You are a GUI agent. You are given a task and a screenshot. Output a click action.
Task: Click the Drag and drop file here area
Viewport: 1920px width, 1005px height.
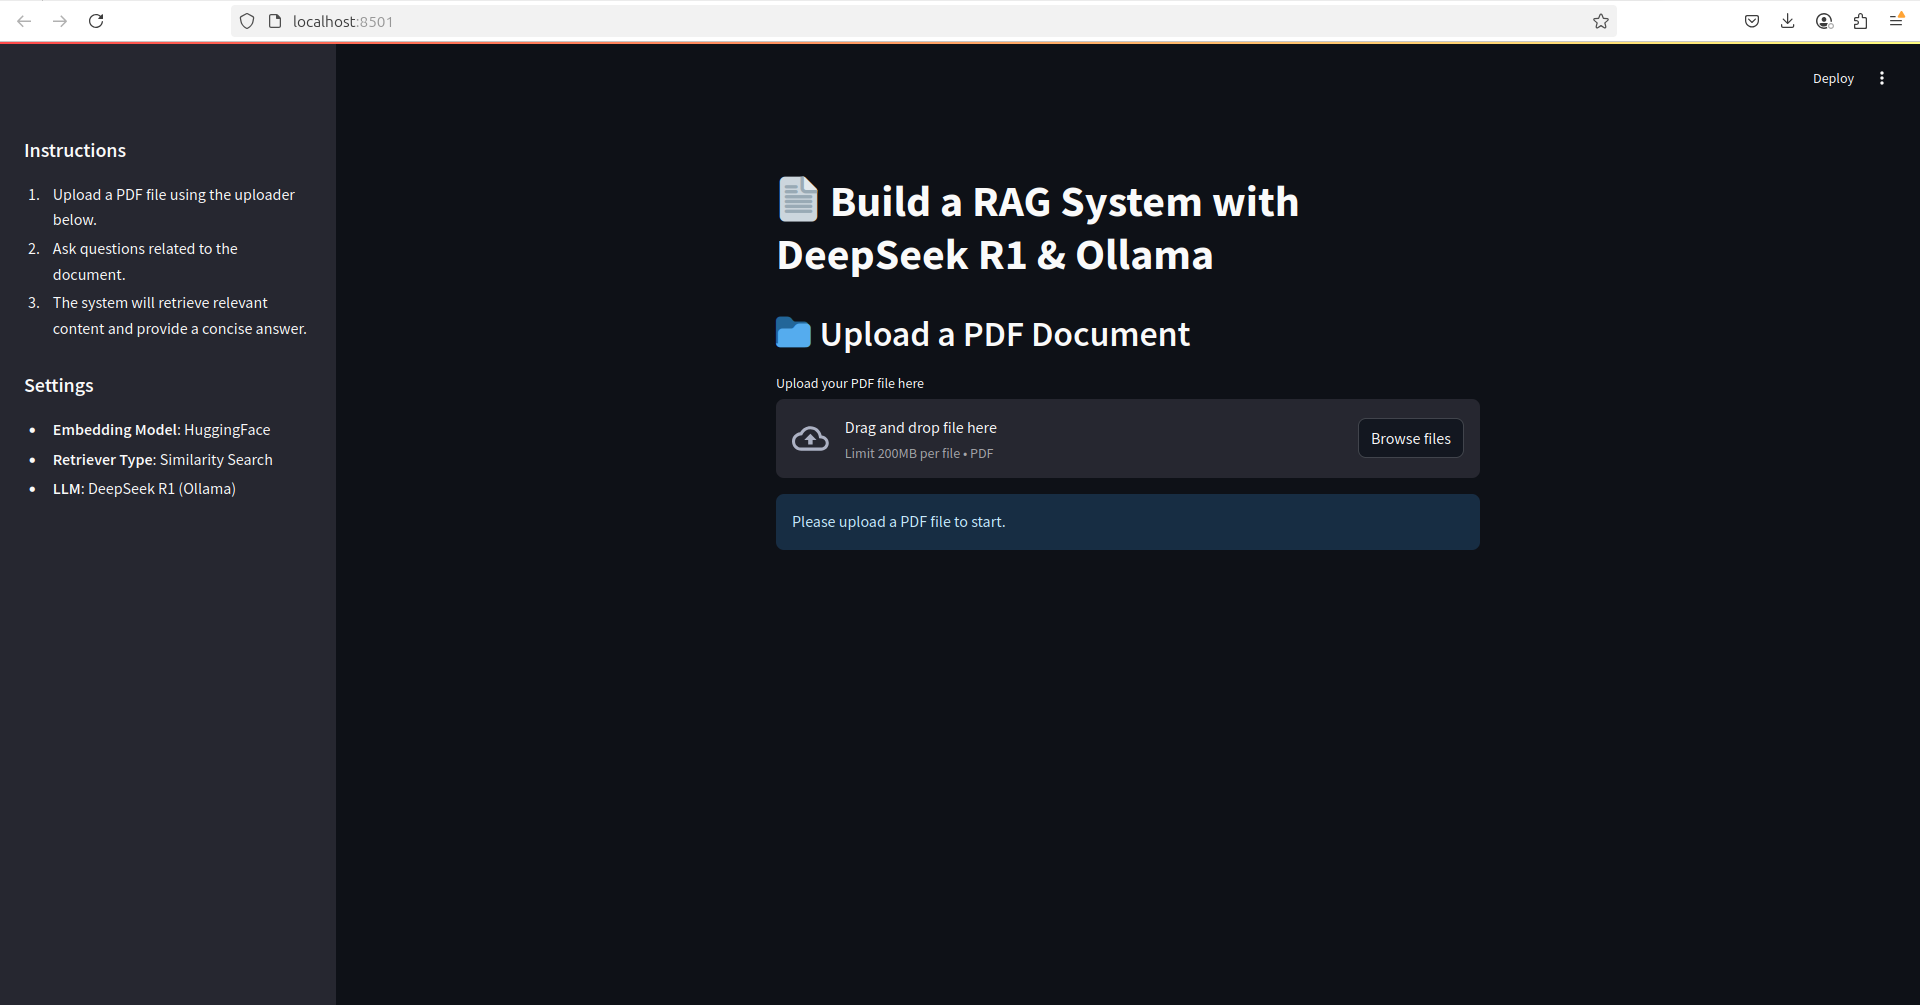pyautogui.click(x=1127, y=439)
